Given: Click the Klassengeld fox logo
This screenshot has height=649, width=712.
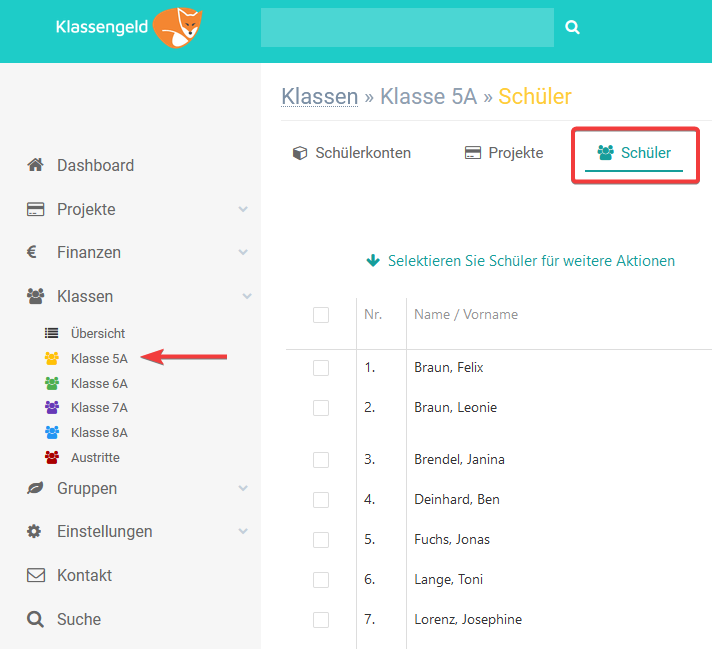Looking at the screenshot, I should tap(176, 27).
